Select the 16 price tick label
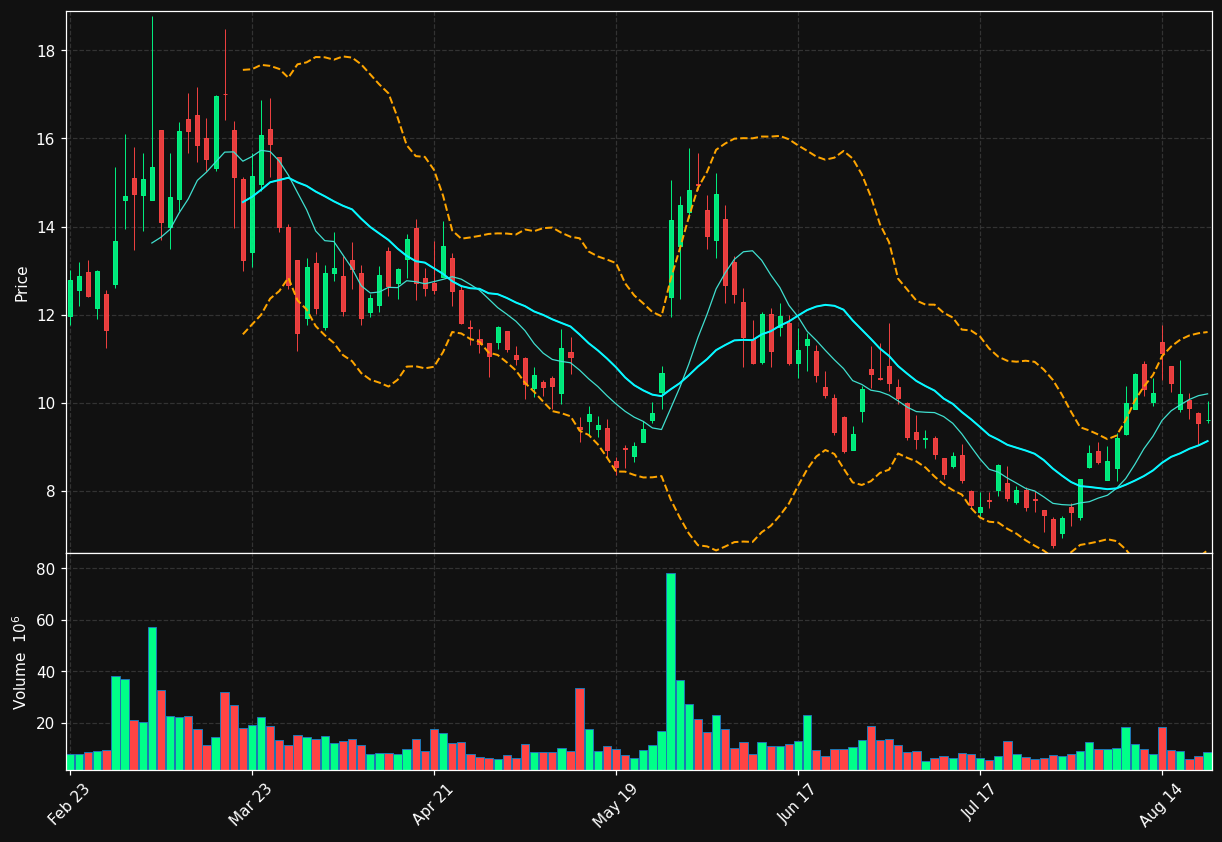The image size is (1222, 842). (48, 139)
